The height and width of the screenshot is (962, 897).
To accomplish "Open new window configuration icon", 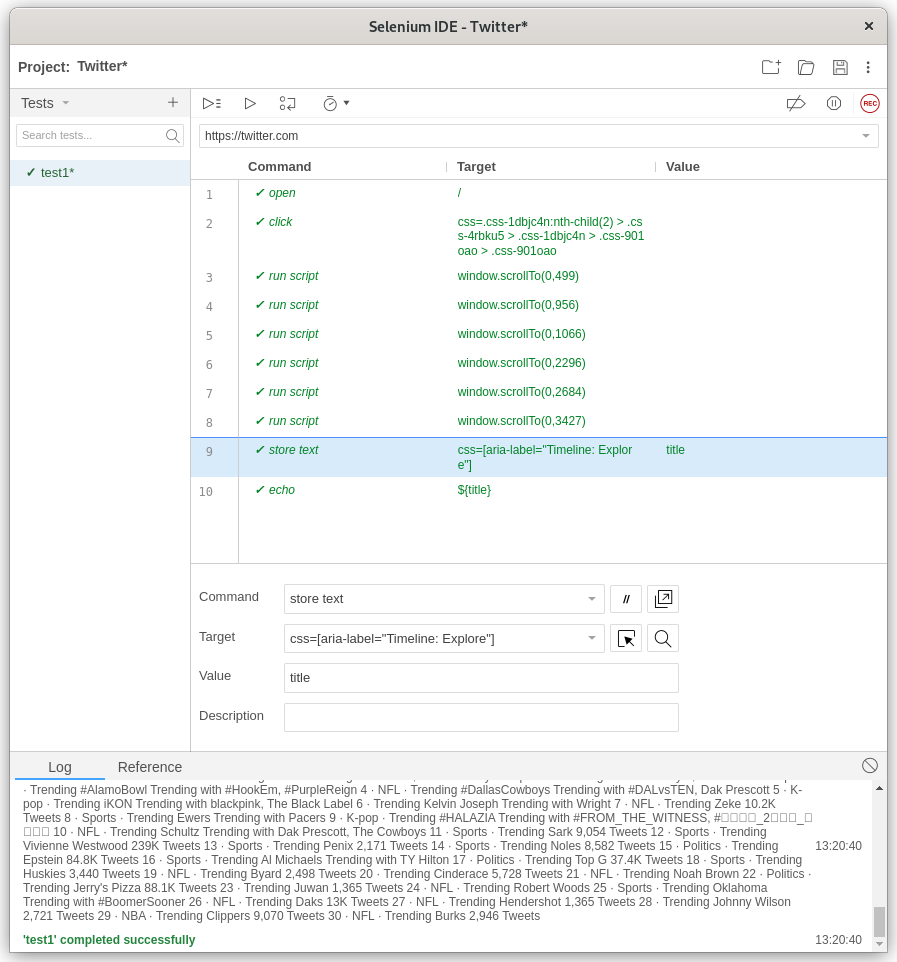I will [x=663, y=599].
